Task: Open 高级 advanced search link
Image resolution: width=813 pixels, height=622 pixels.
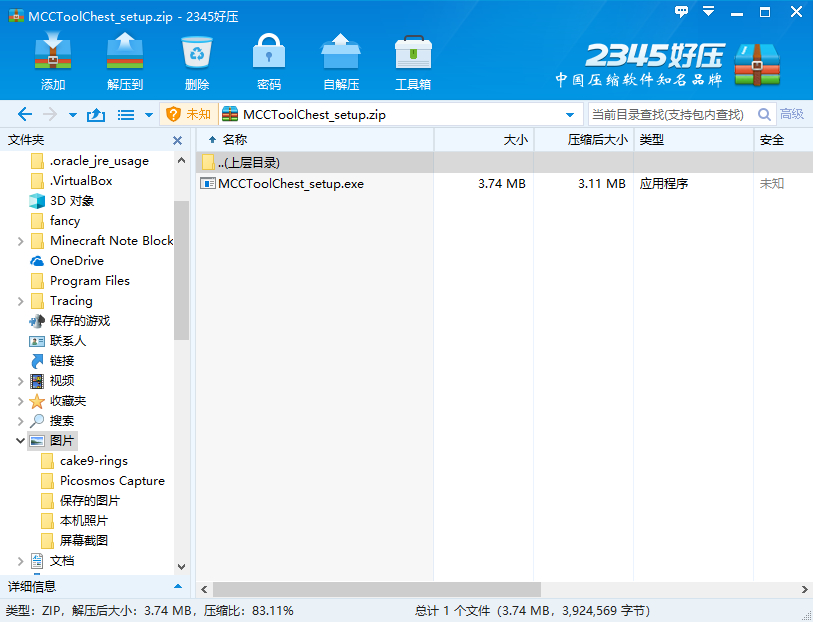Action: pyautogui.click(x=792, y=115)
